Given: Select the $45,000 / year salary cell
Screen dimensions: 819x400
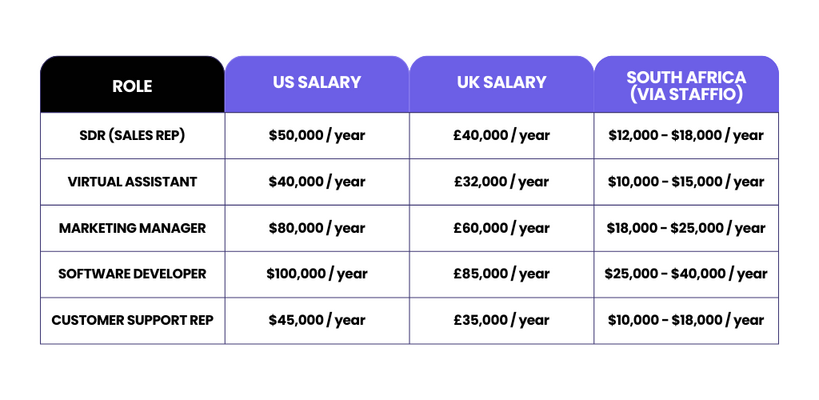Looking at the screenshot, I should pos(317,321).
